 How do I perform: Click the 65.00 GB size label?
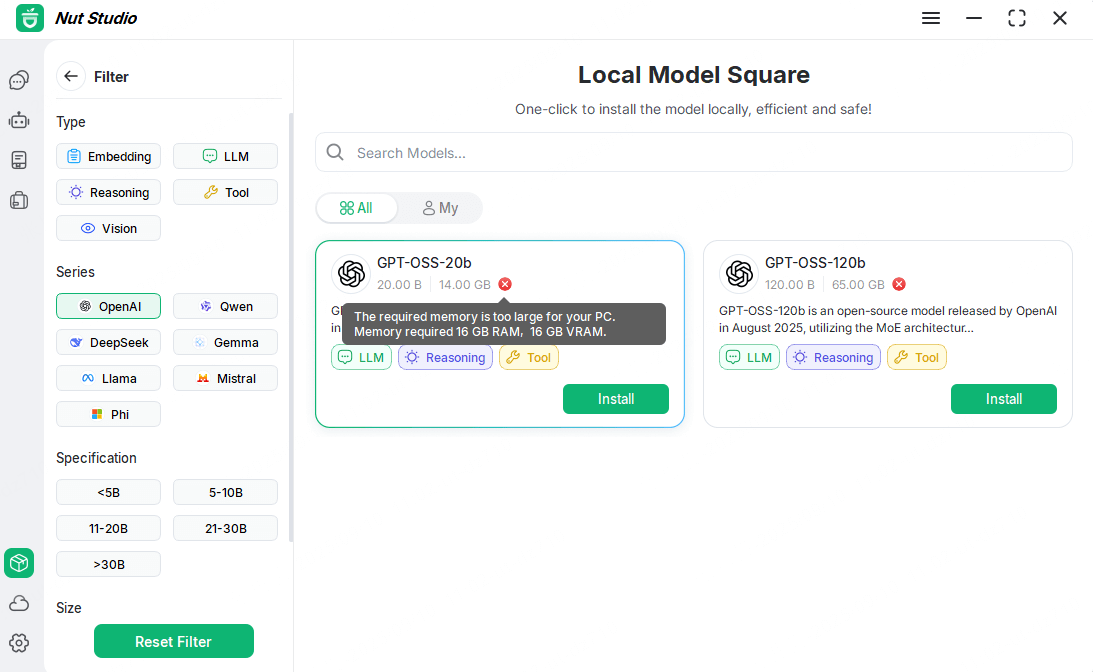(x=858, y=284)
